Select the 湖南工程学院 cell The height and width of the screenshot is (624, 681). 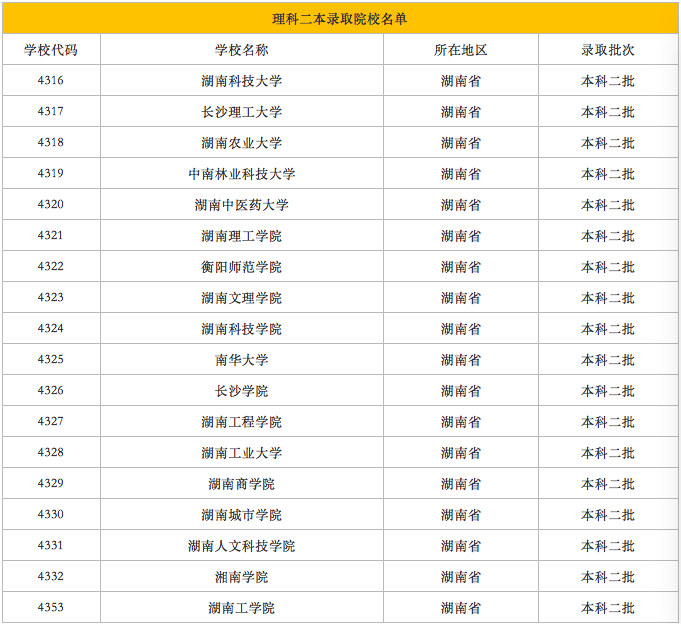click(x=241, y=422)
